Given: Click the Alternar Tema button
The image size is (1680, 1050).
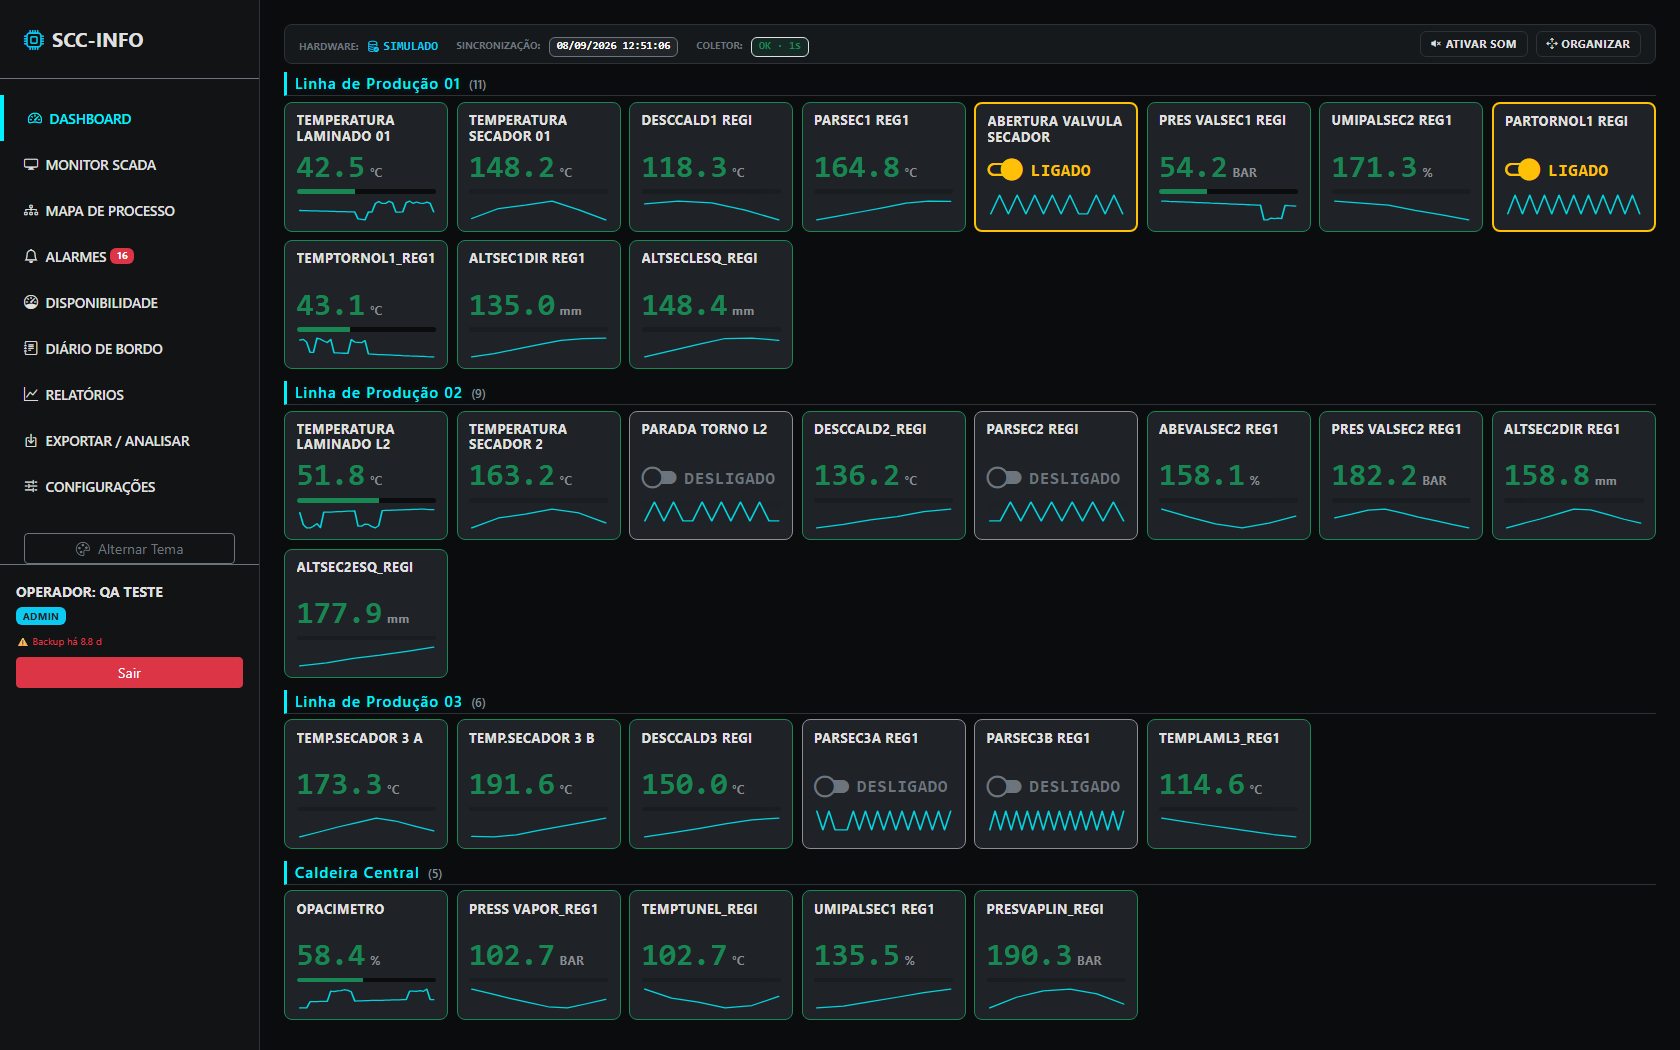Looking at the screenshot, I should click(129, 549).
